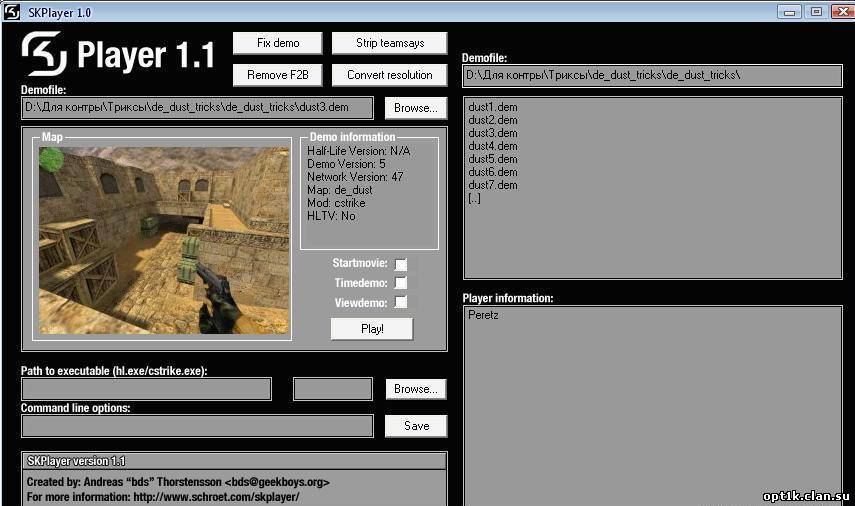The height and width of the screenshot is (506, 855).
Task: Open the parent folder [..] entry
Action: 474,198
